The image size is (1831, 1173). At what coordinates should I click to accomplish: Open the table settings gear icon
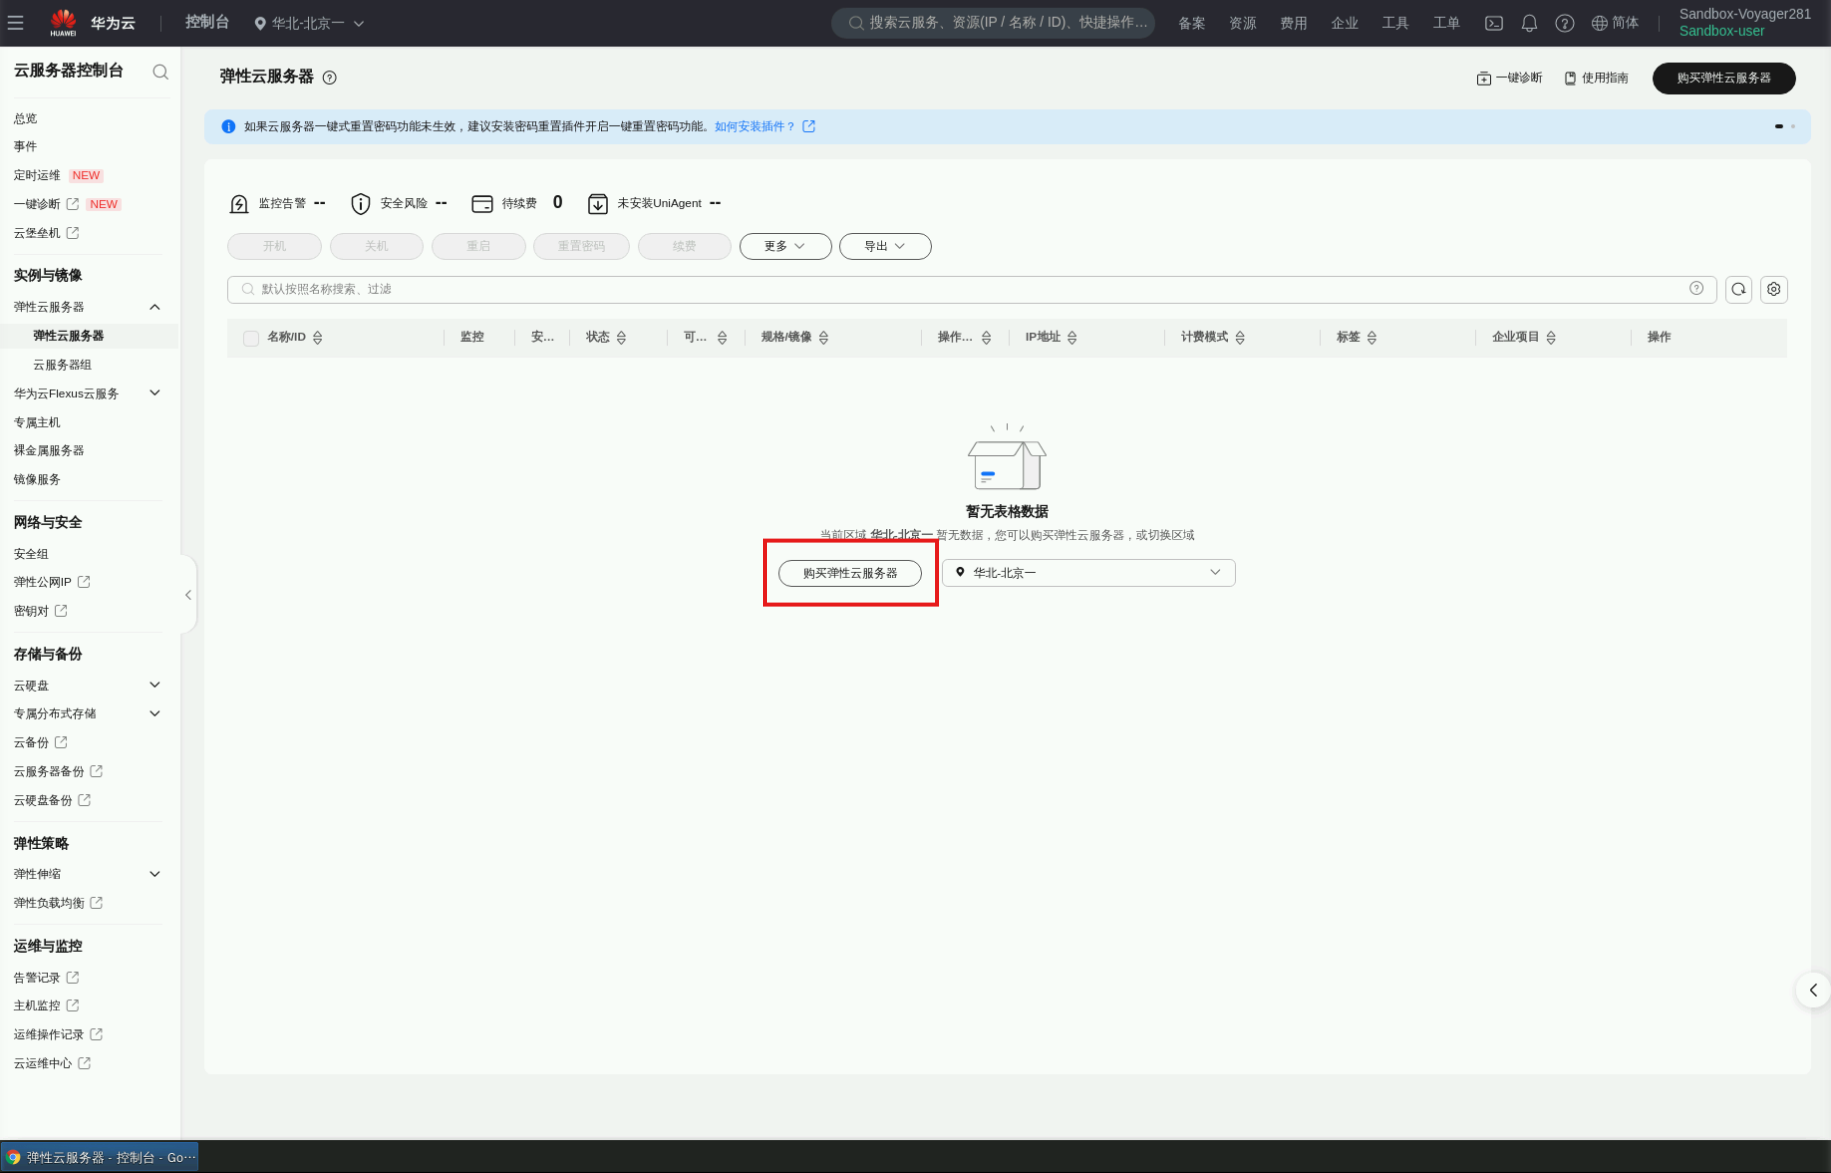1773,289
